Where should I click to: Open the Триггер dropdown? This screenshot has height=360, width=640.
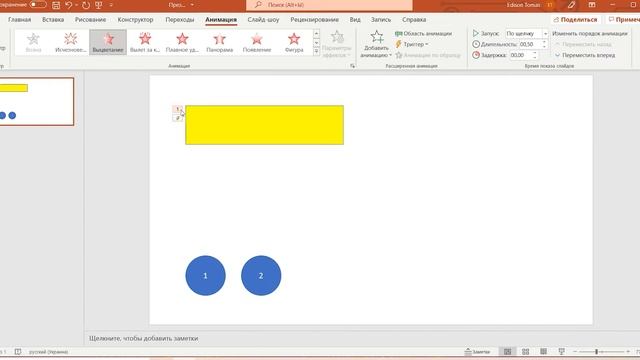412,44
